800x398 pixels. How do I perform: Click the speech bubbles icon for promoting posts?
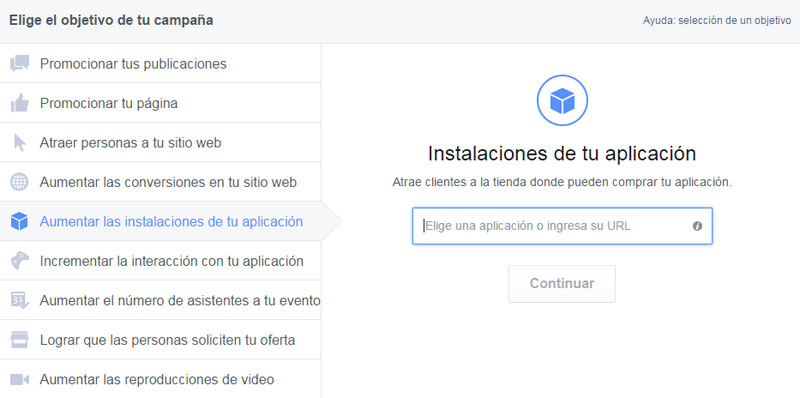(x=19, y=64)
